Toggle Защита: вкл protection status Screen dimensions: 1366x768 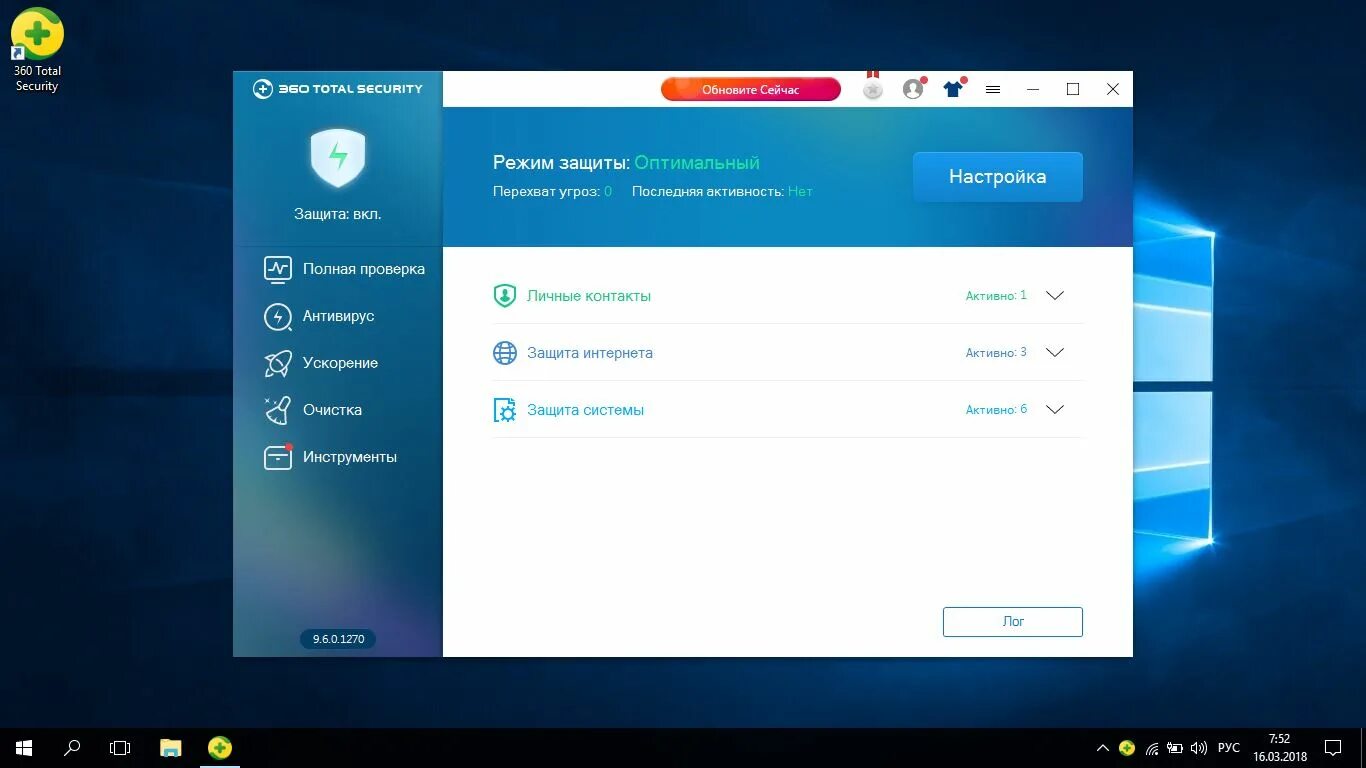(x=337, y=213)
